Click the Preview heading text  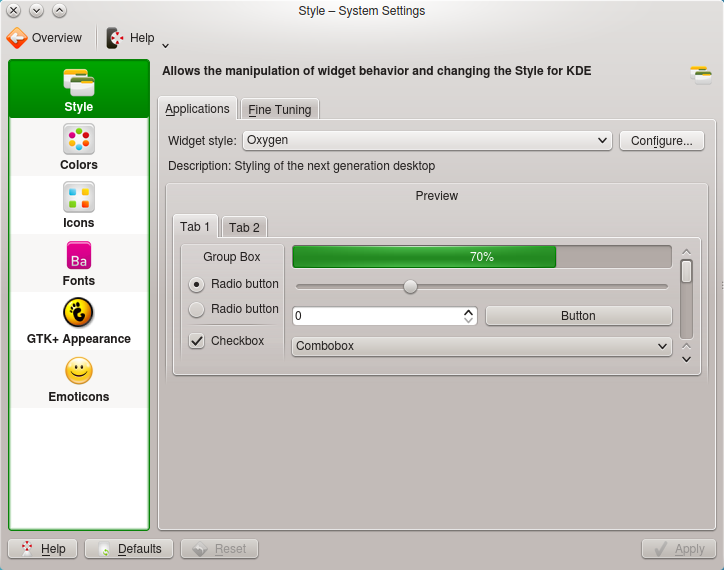(x=437, y=196)
